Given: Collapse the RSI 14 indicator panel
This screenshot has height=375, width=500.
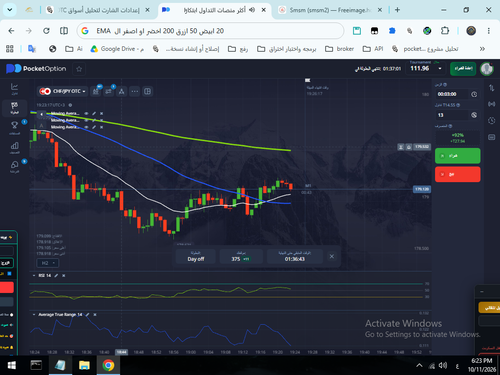Looking at the screenshot, I should click(34, 276).
